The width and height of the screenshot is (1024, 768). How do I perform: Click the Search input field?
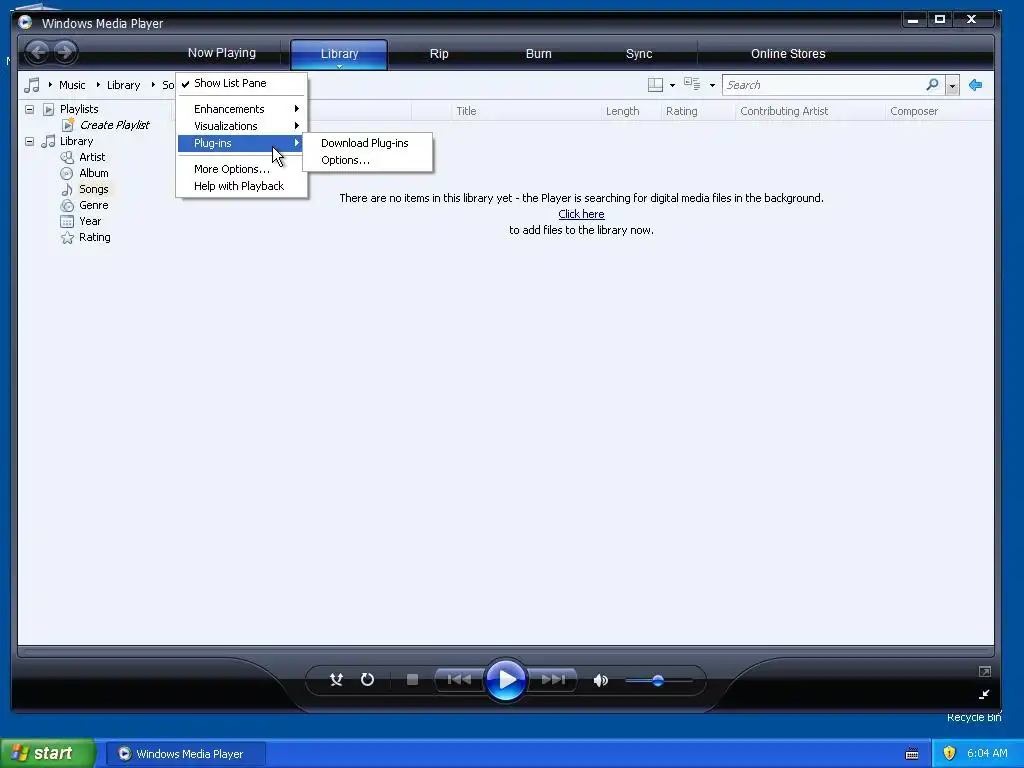coord(823,85)
